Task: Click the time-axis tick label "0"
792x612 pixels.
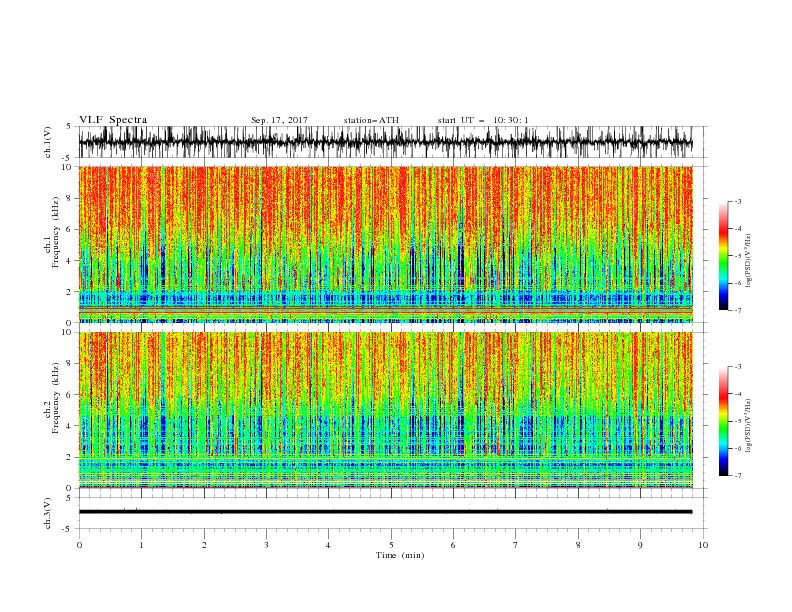Action: pos(79,545)
